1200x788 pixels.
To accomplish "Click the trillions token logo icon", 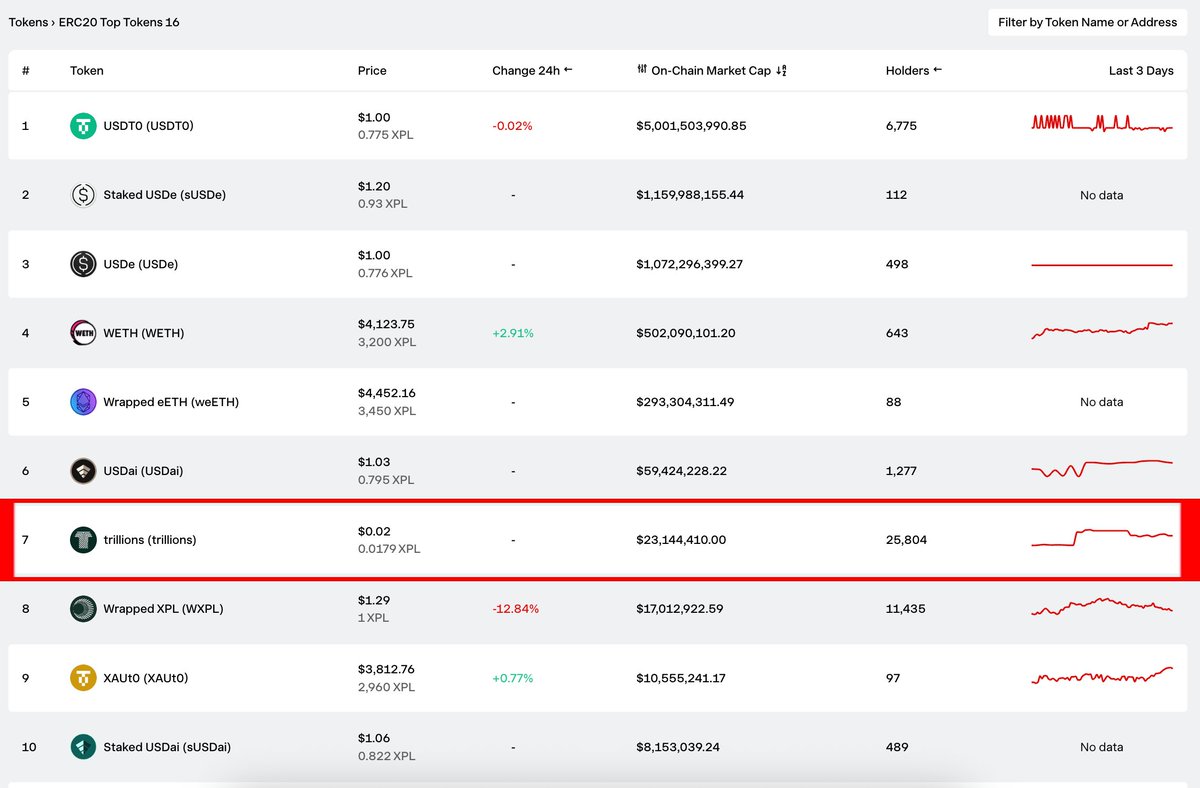I will coord(83,540).
